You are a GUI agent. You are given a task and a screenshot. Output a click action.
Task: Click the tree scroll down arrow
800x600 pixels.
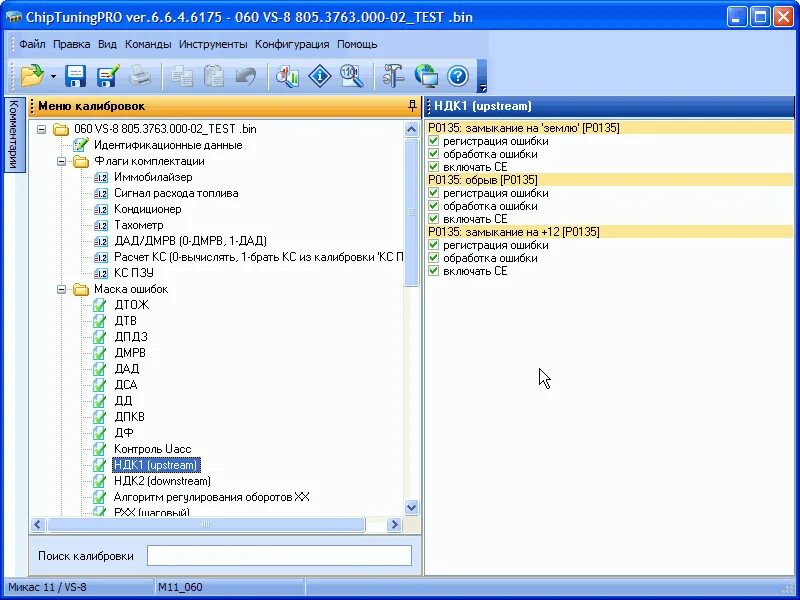[411, 507]
